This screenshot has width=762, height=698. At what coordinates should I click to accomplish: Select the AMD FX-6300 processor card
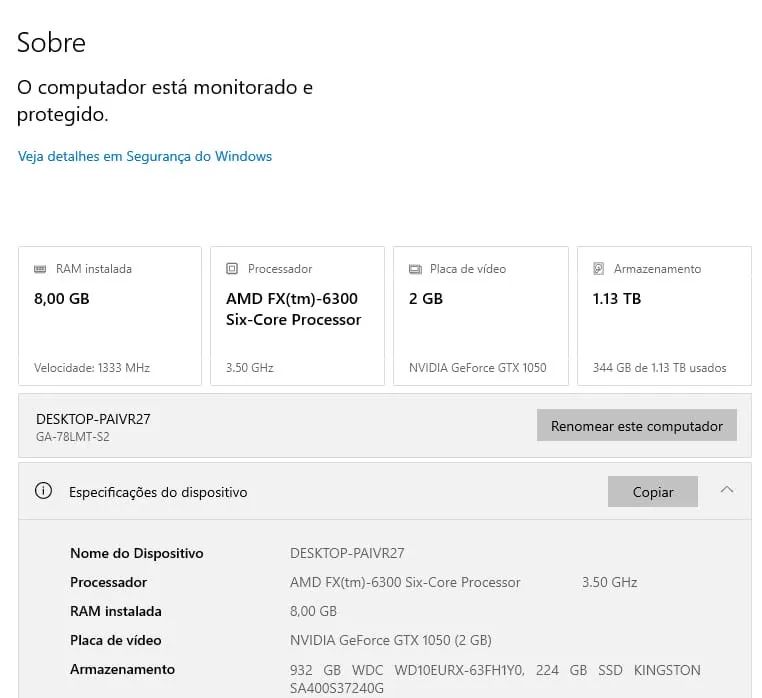click(297, 316)
